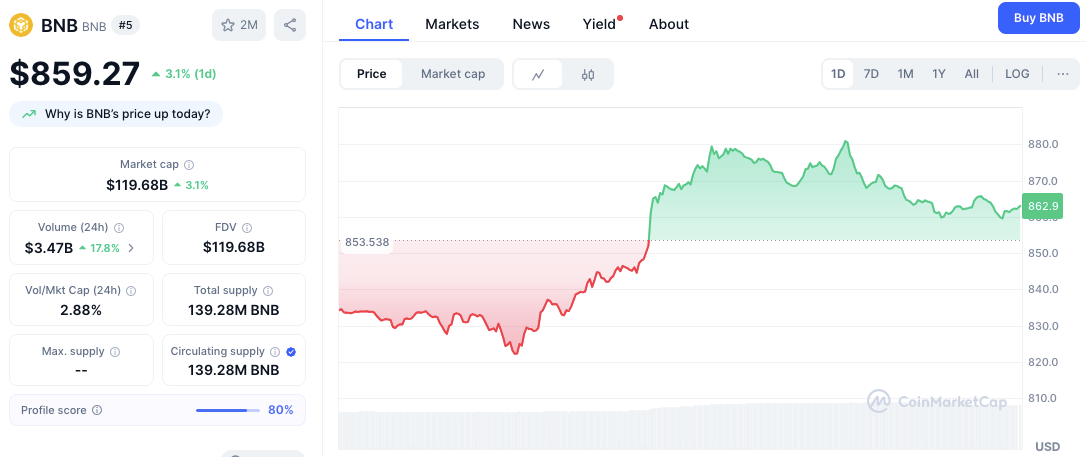Select the line chart icon
This screenshot has width=1086, height=457.
[x=538, y=74]
